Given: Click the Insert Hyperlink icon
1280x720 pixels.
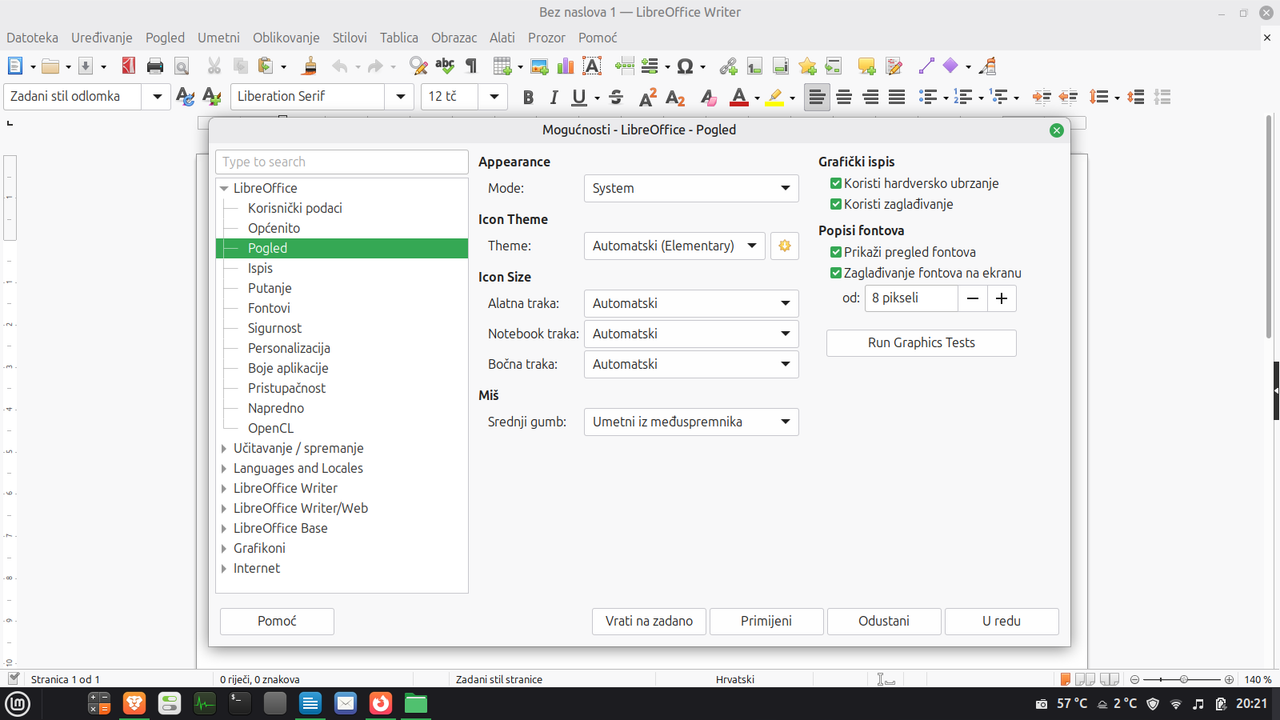Looking at the screenshot, I should pyautogui.click(x=729, y=66).
